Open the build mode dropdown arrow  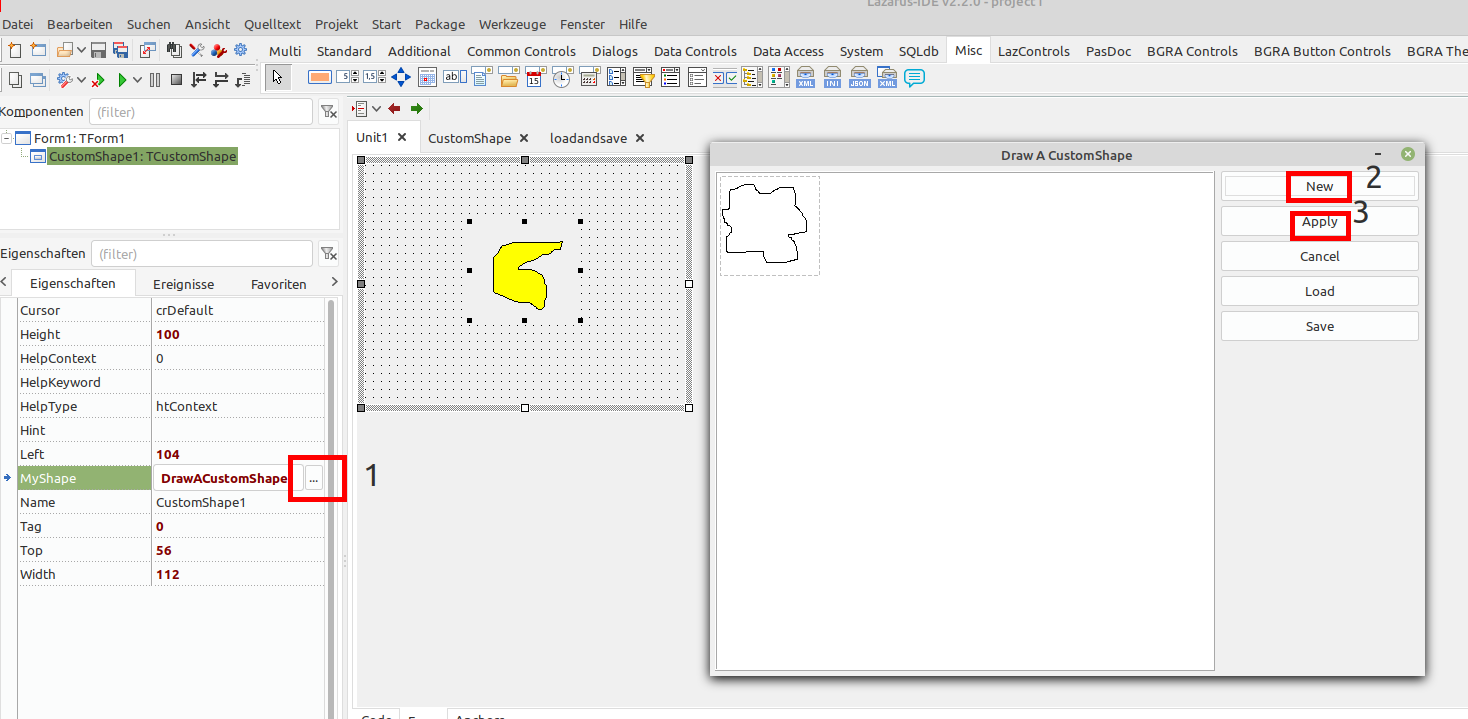(81, 80)
